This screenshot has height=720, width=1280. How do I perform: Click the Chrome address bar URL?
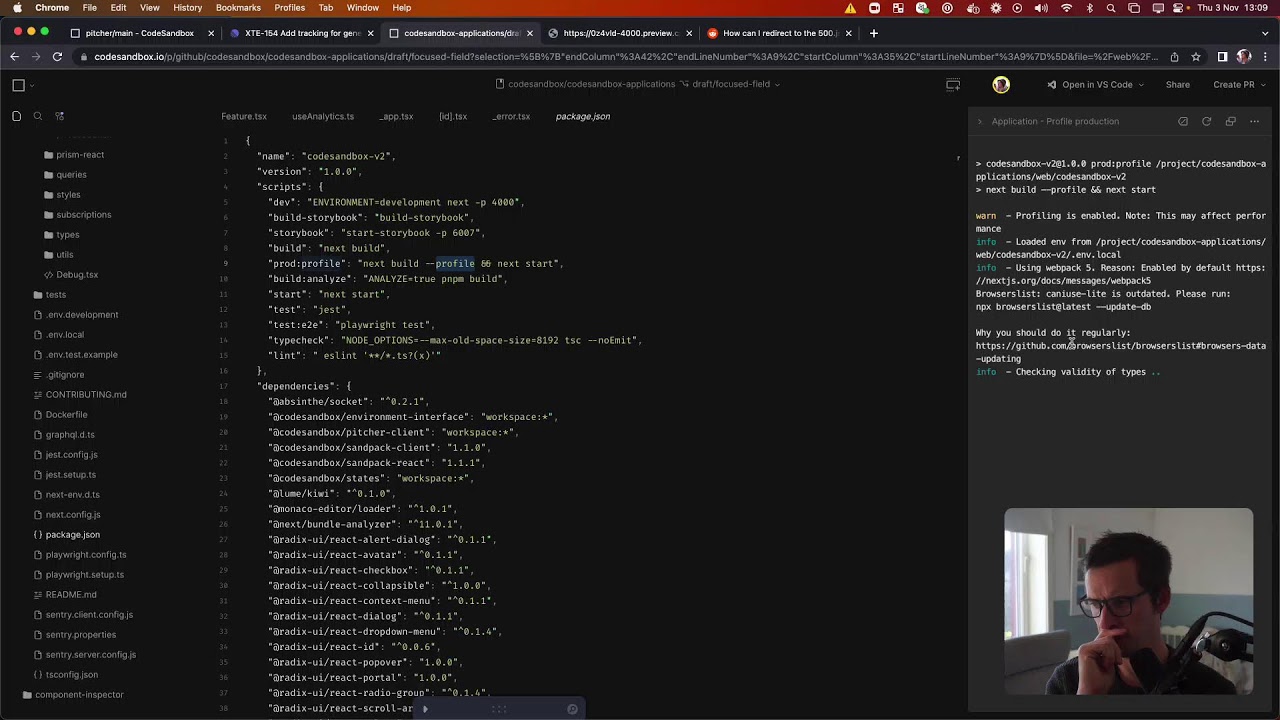[x=625, y=57]
